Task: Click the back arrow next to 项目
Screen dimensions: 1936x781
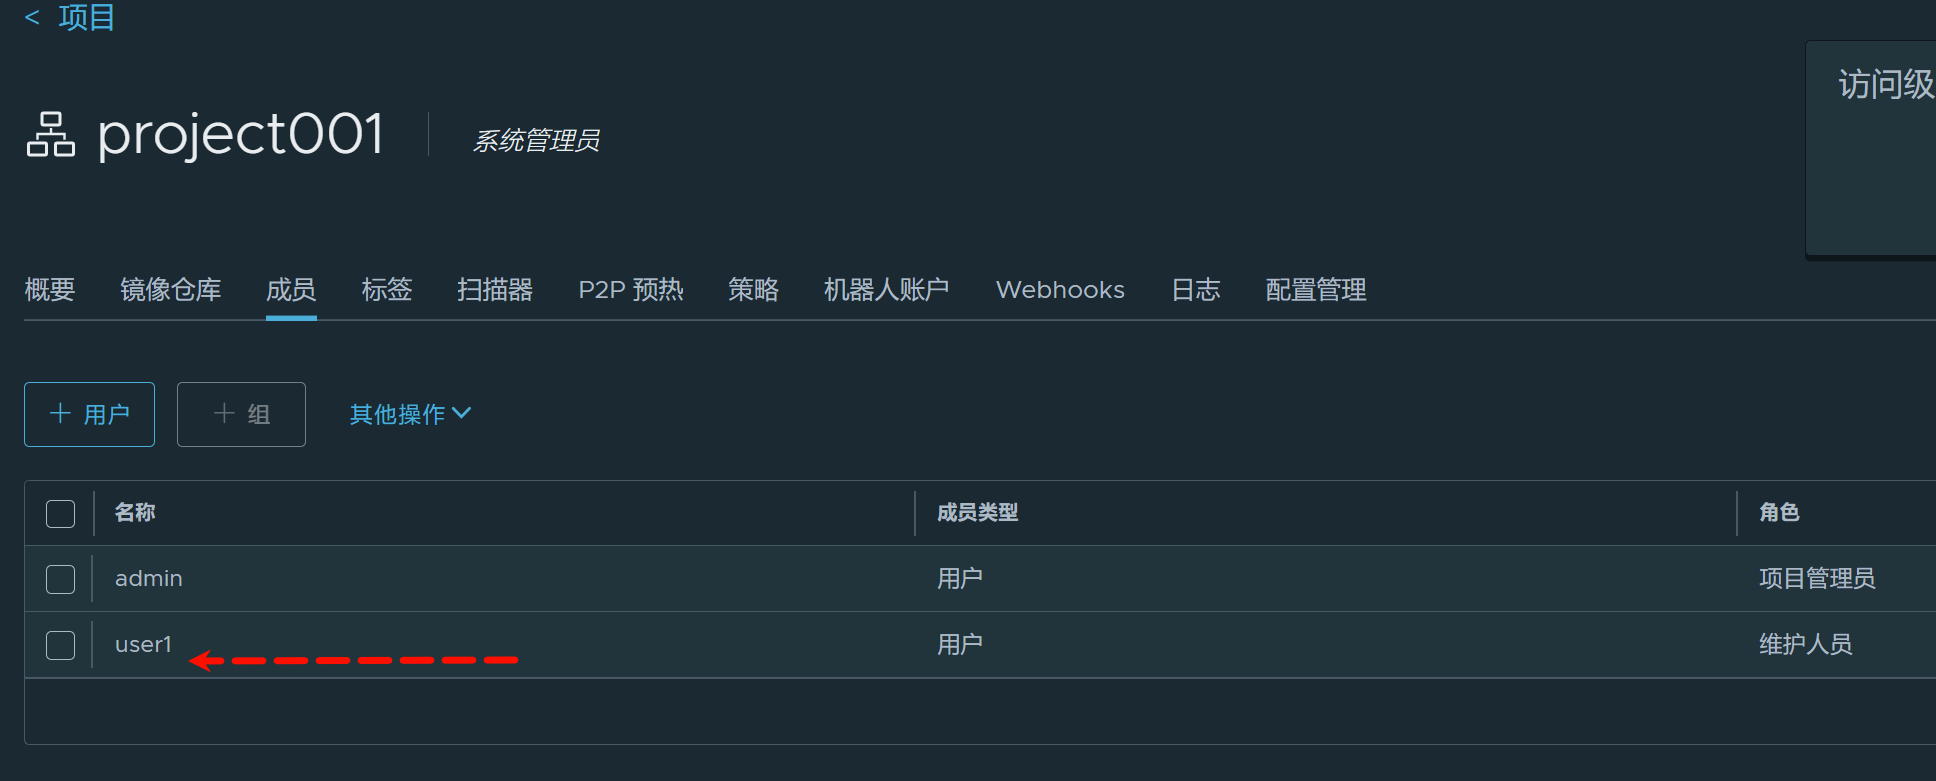Action: click(32, 18)
